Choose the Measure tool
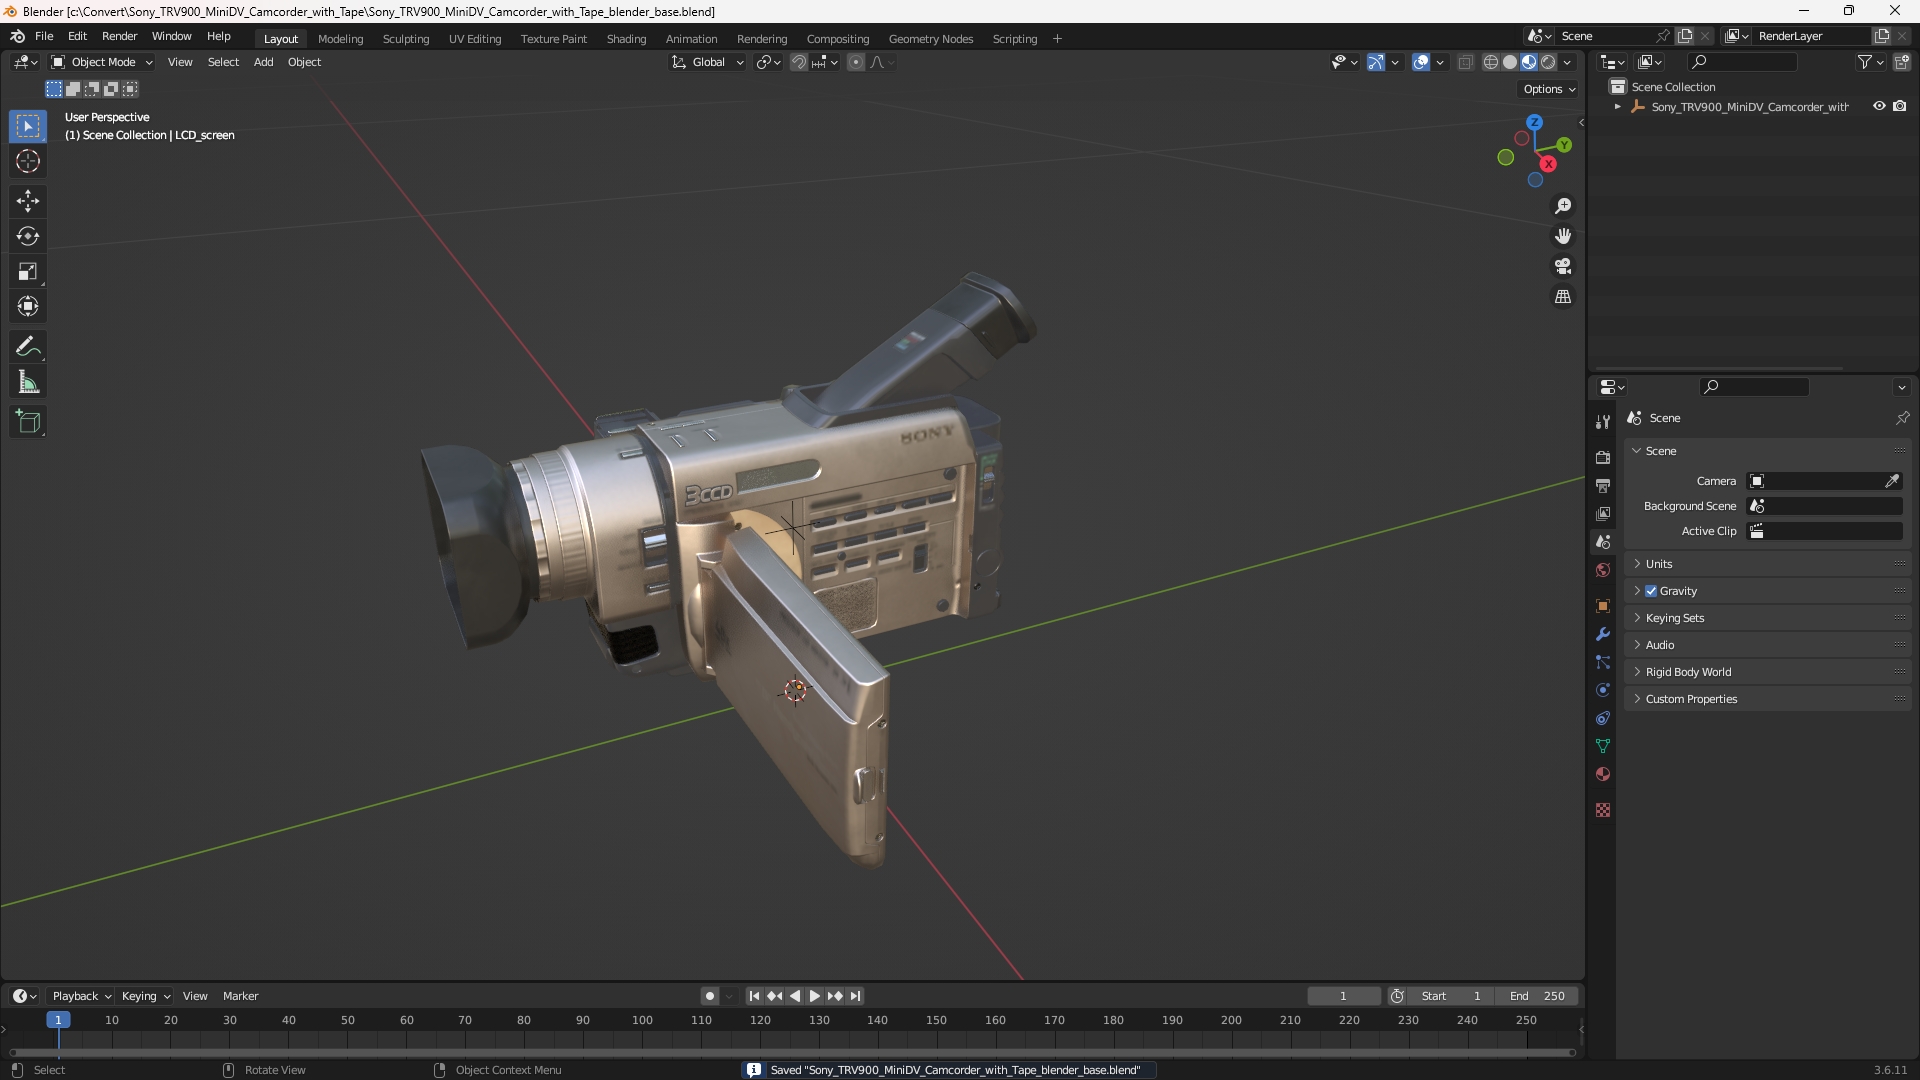1920x1080 pixels. [x=28, y=382]
